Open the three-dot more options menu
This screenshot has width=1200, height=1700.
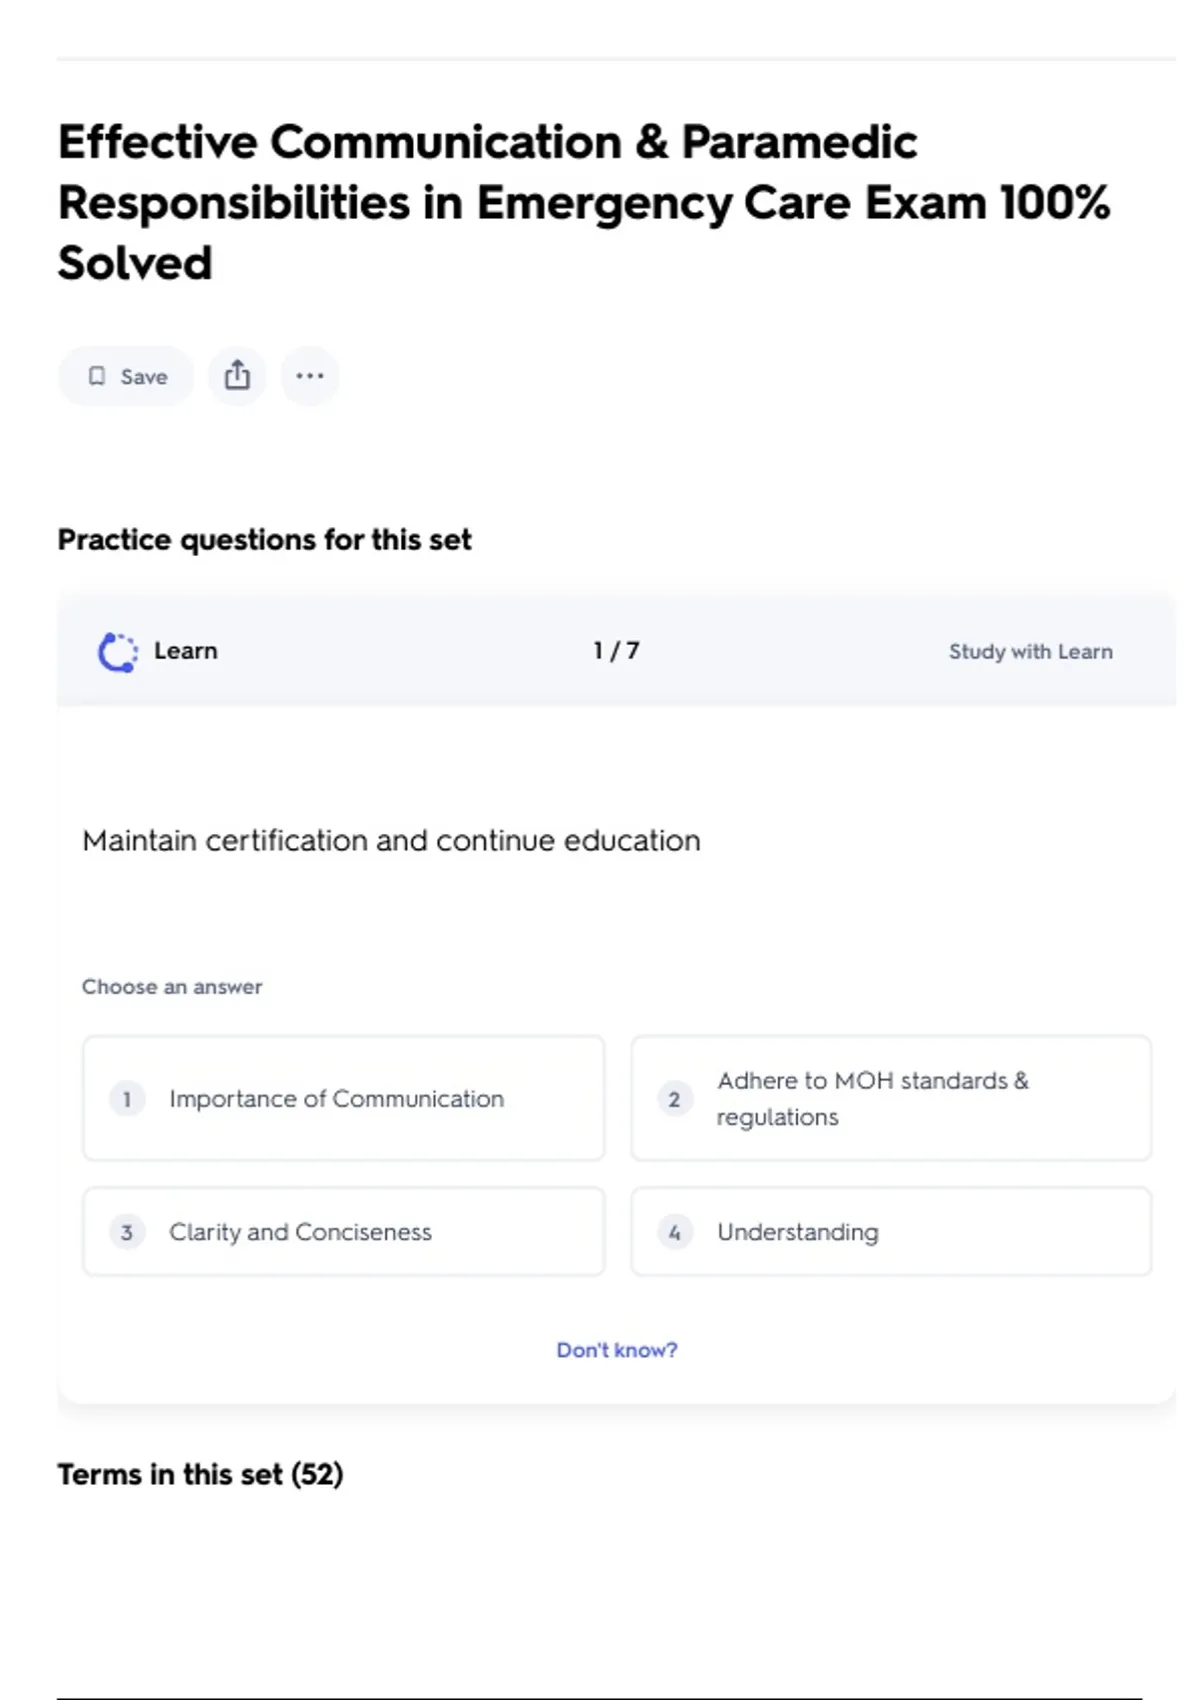310,376
